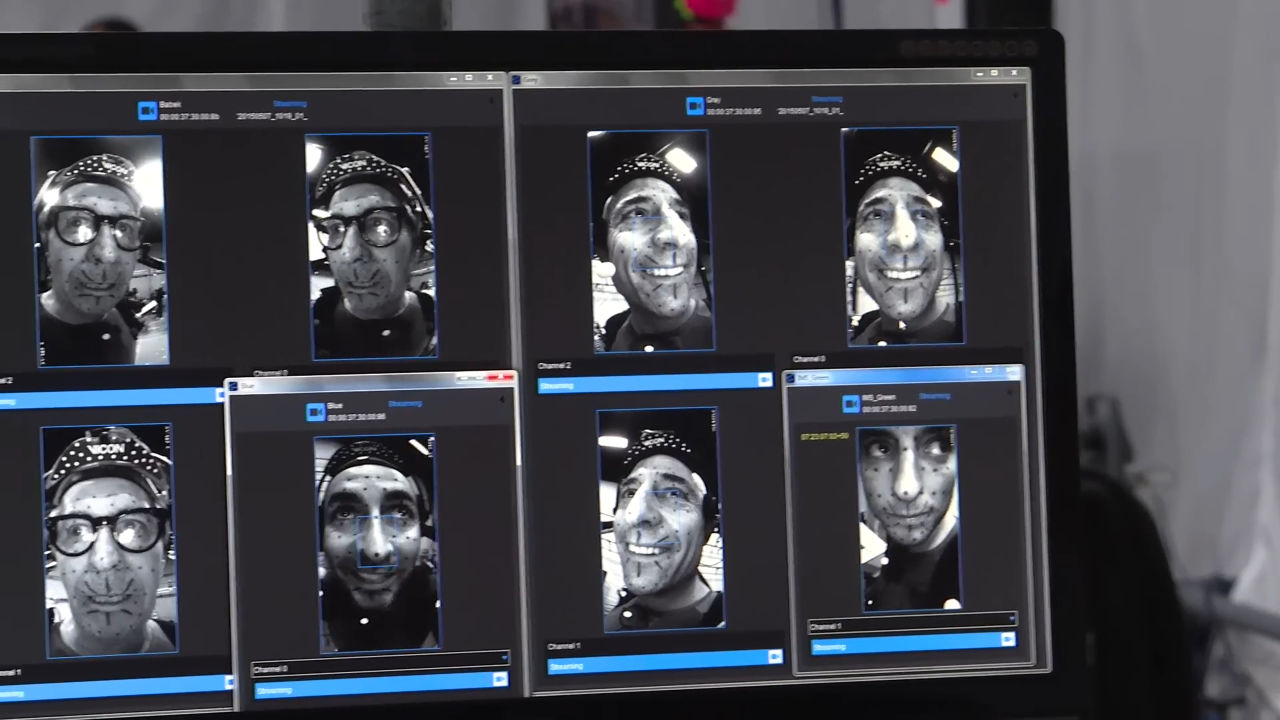
Task: Click the app icon in the Blue window title bar
Action: point(233,385)
